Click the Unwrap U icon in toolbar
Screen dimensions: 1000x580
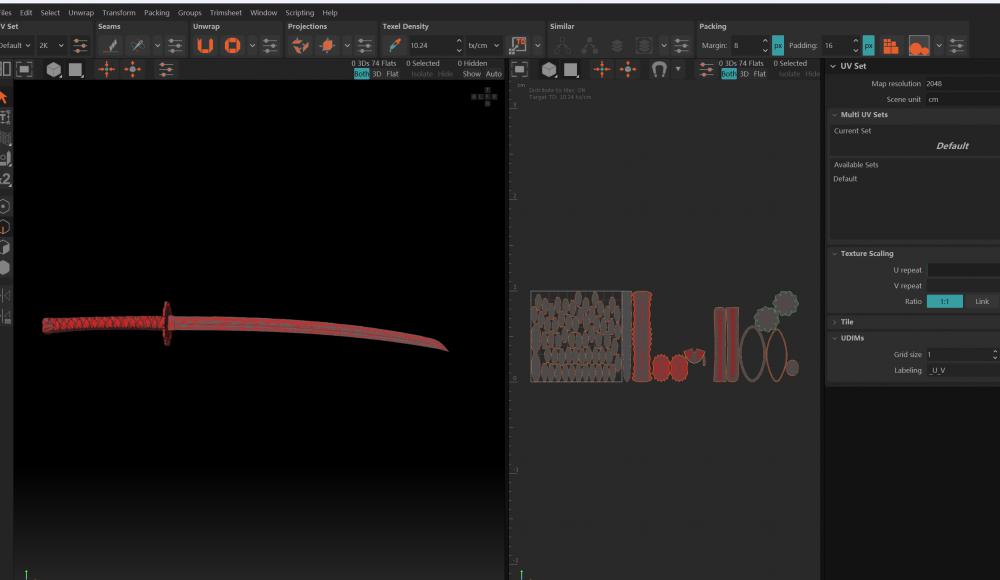click(205, 45)
